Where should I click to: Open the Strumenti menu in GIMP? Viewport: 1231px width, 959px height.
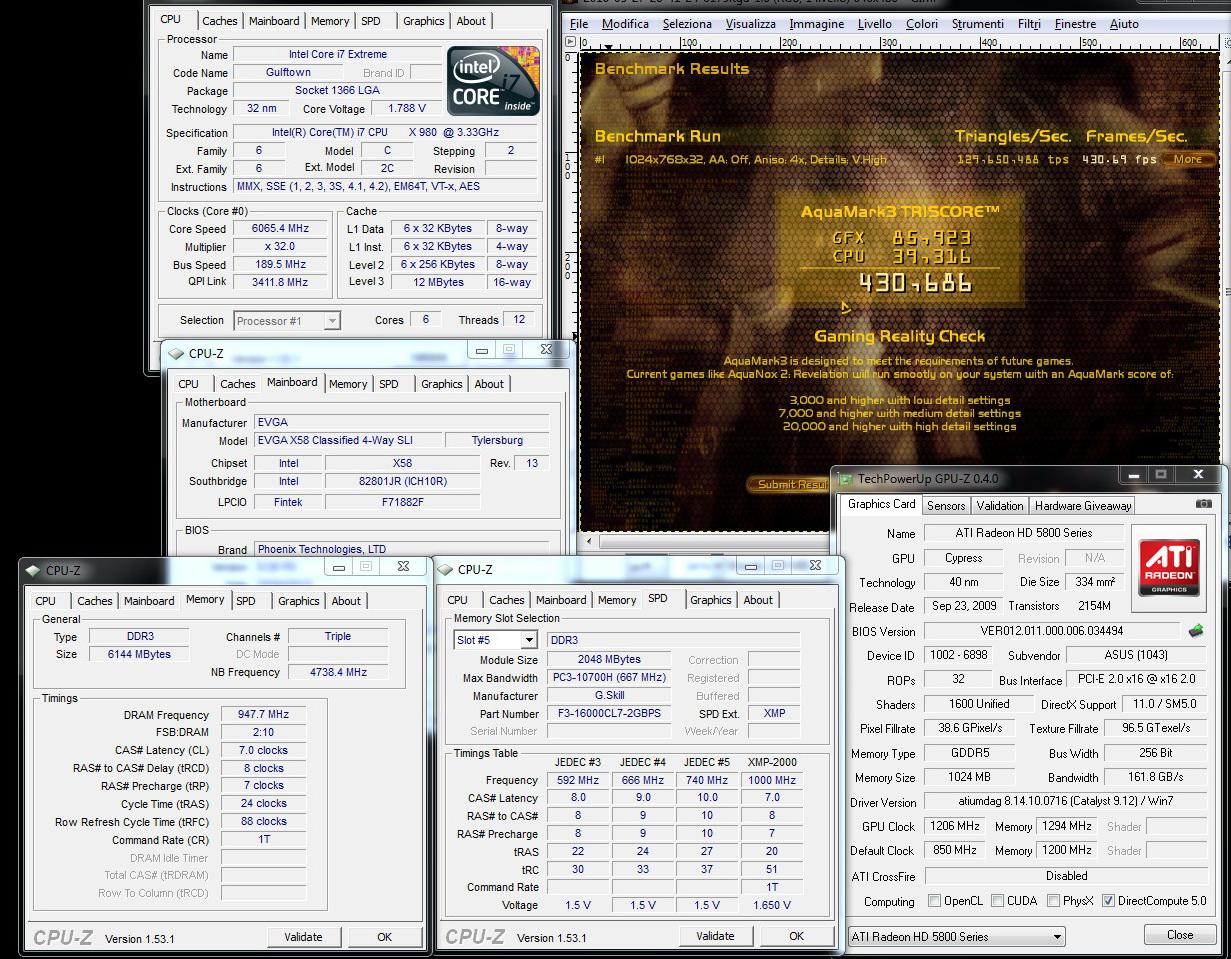point(977,24)
